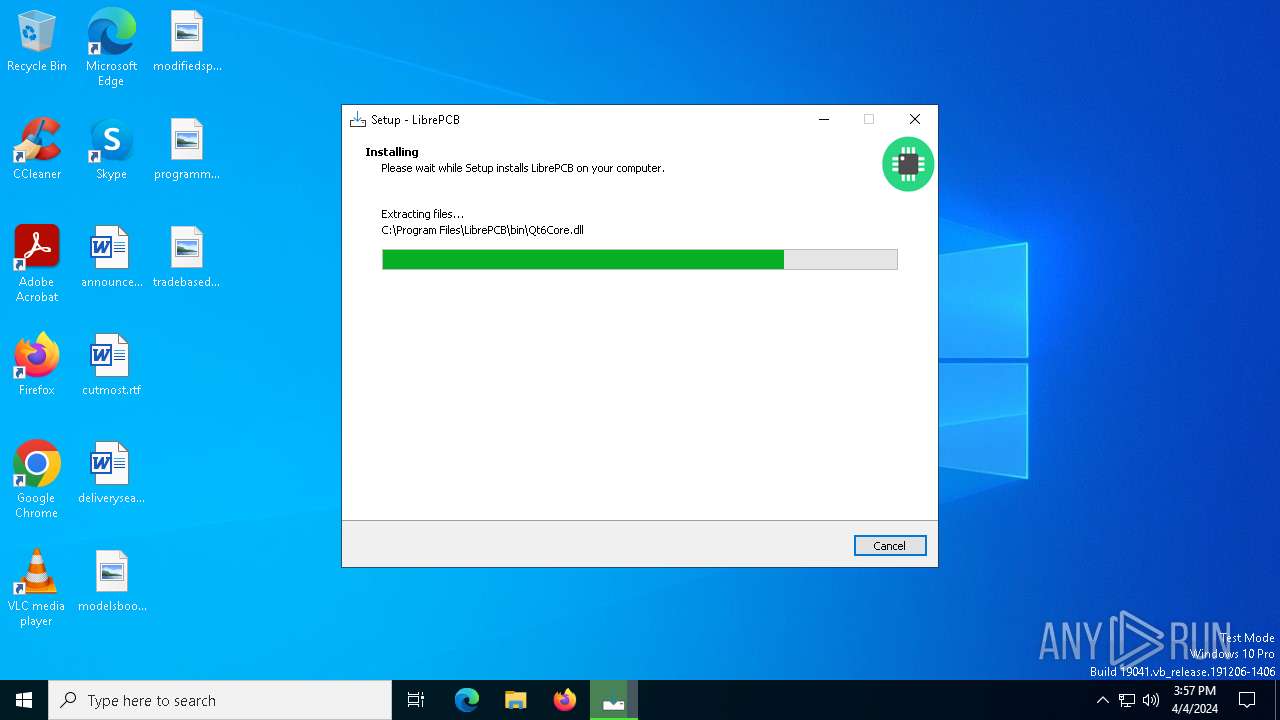
Task: Select the Qt6Core.dll file path text
Action: [x=482, y=230]
